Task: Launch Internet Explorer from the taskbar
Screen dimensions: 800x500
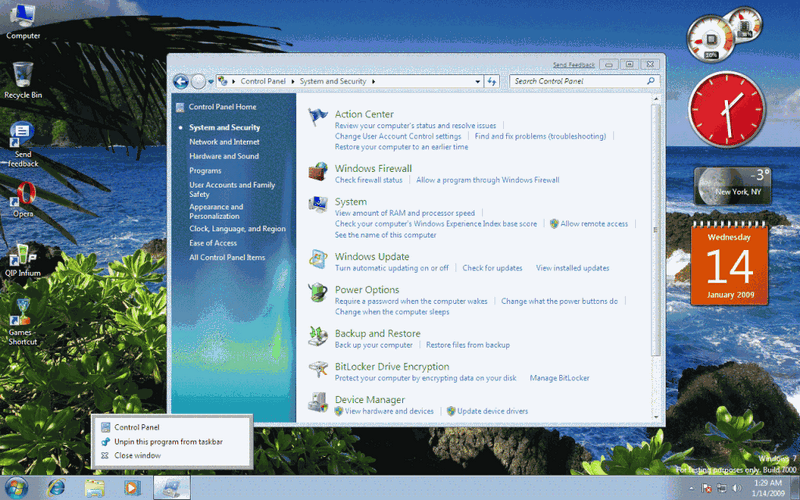Action: [55, 488]
